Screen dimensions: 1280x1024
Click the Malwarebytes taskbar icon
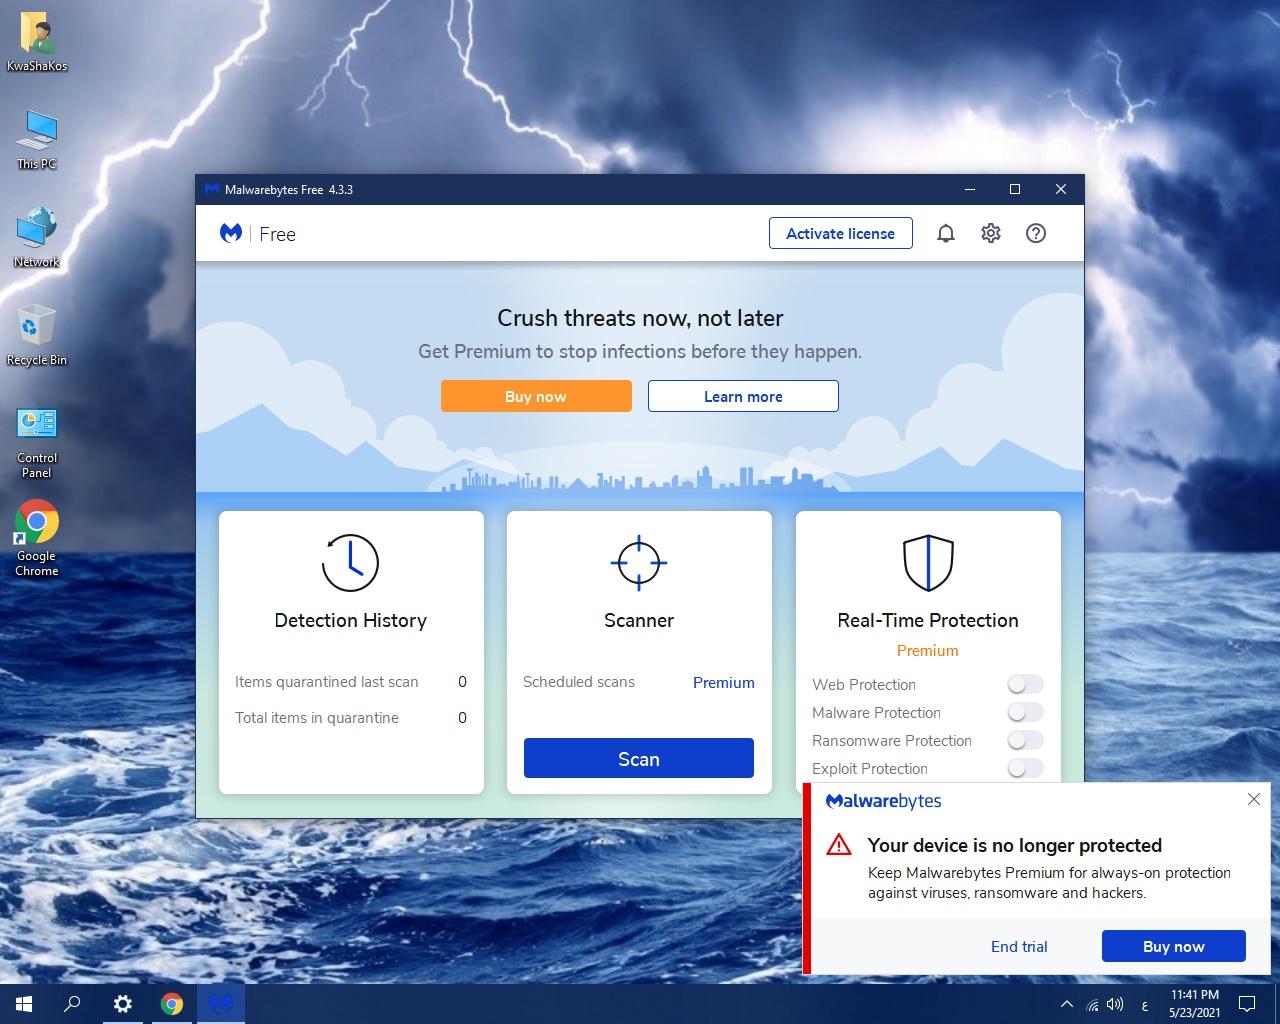coord(221,1004)
